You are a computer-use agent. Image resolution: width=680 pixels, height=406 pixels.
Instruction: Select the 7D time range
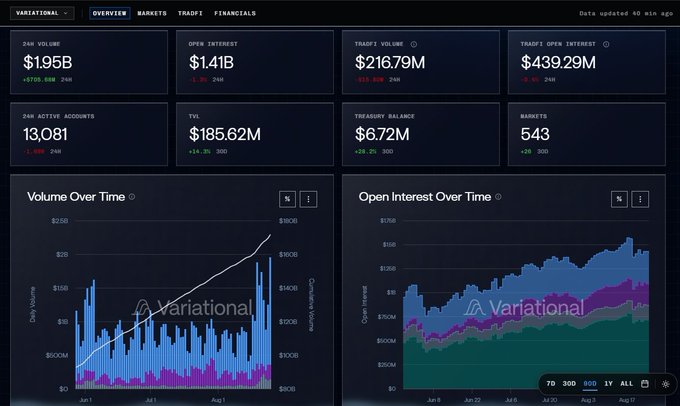[551, 383]
